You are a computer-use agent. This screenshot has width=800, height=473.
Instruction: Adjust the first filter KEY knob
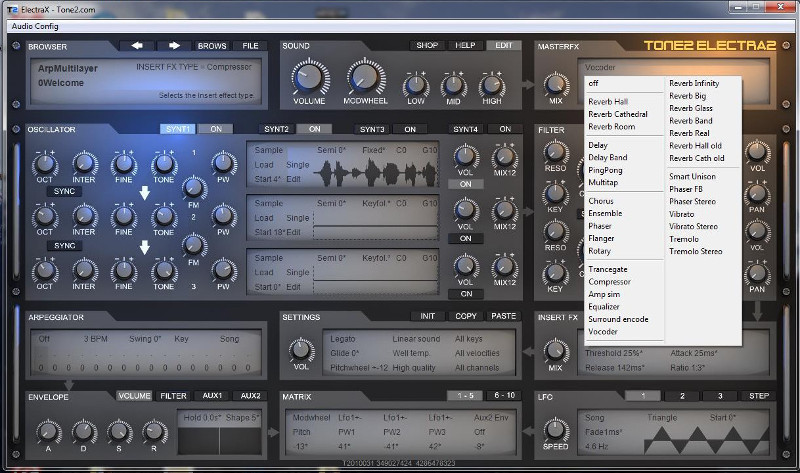555,194
